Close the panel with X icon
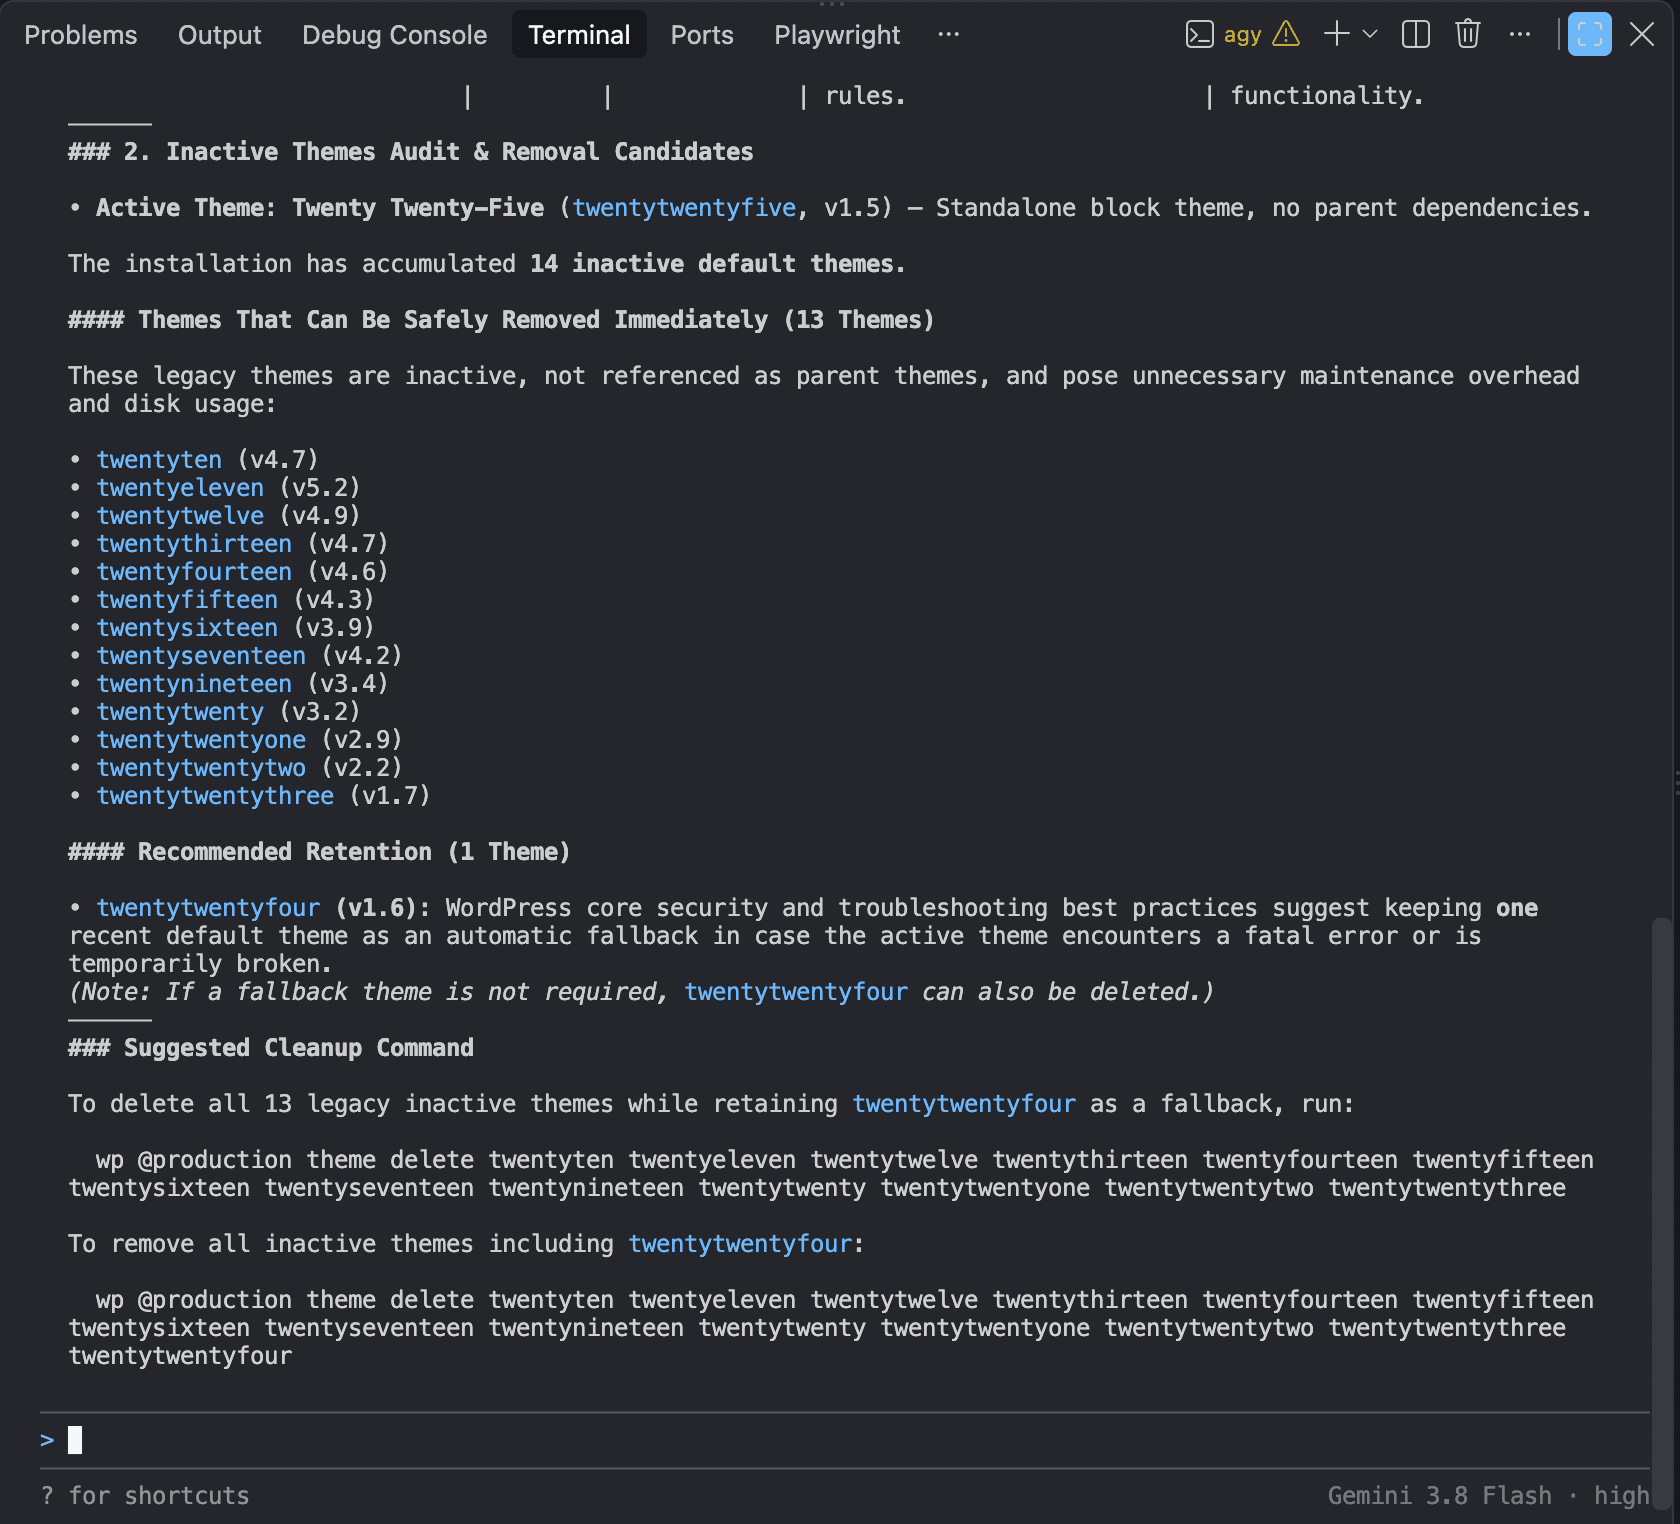1680x1524 pixels. [1642, 35]
